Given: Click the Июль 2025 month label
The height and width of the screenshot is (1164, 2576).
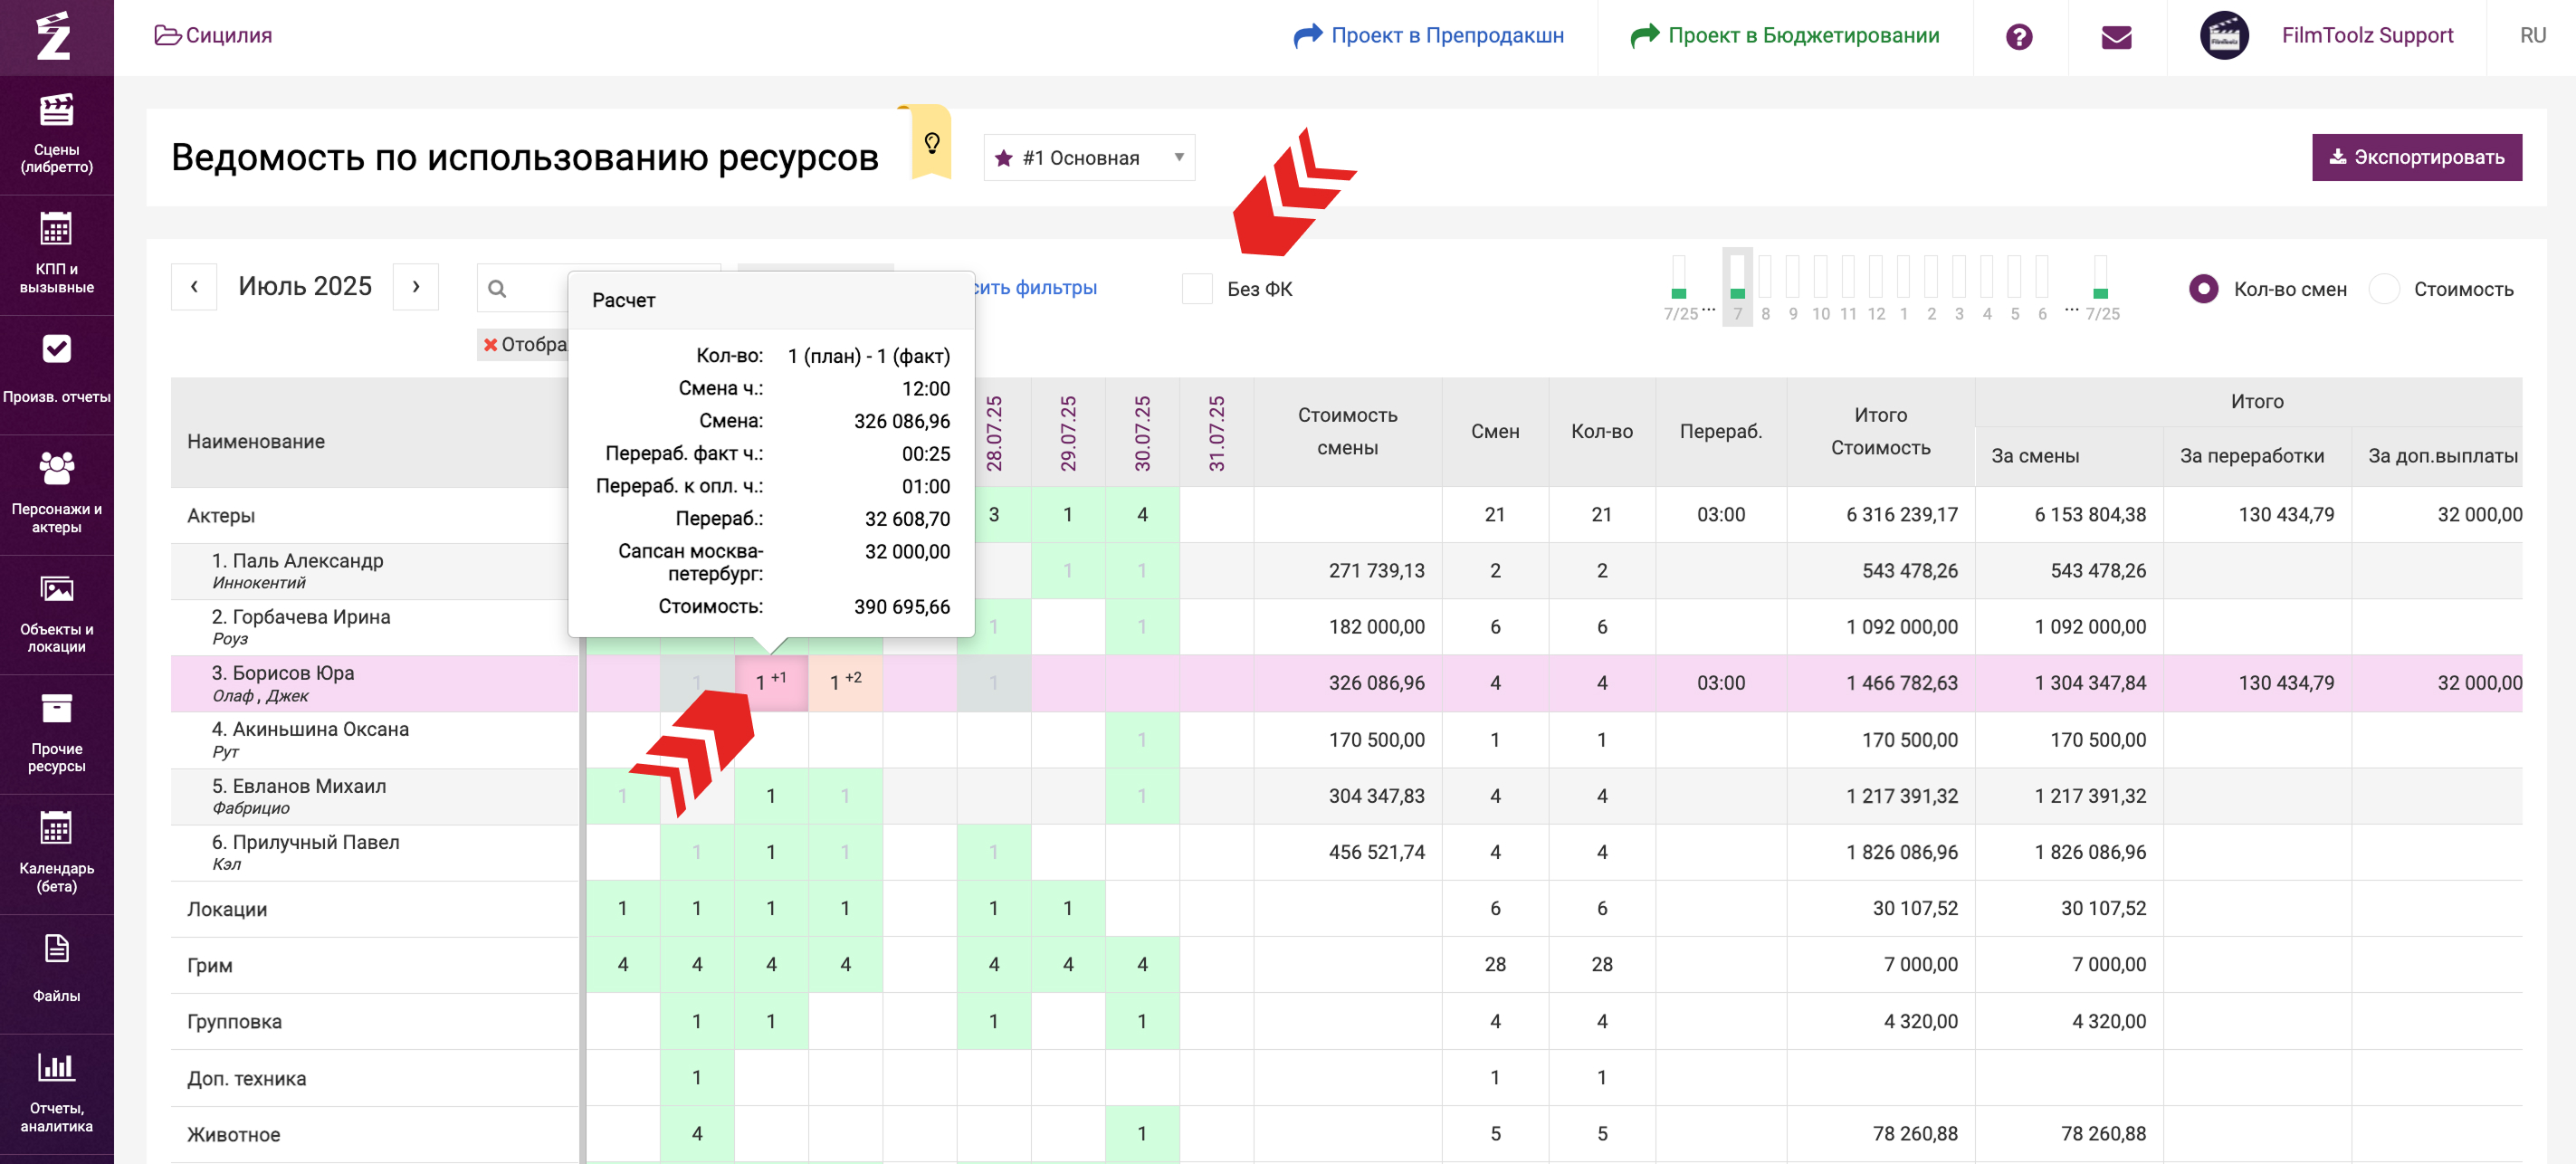Looking at the screenshot, I should (305, 286).
